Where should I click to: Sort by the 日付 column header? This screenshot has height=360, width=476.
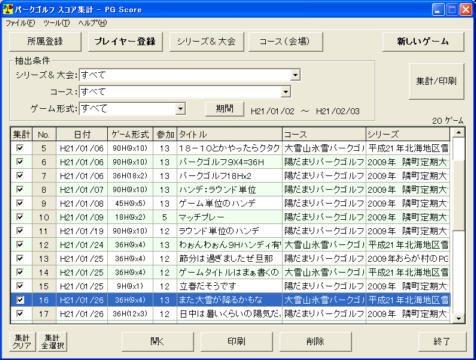pyautogui.click(x=82, y=134)
